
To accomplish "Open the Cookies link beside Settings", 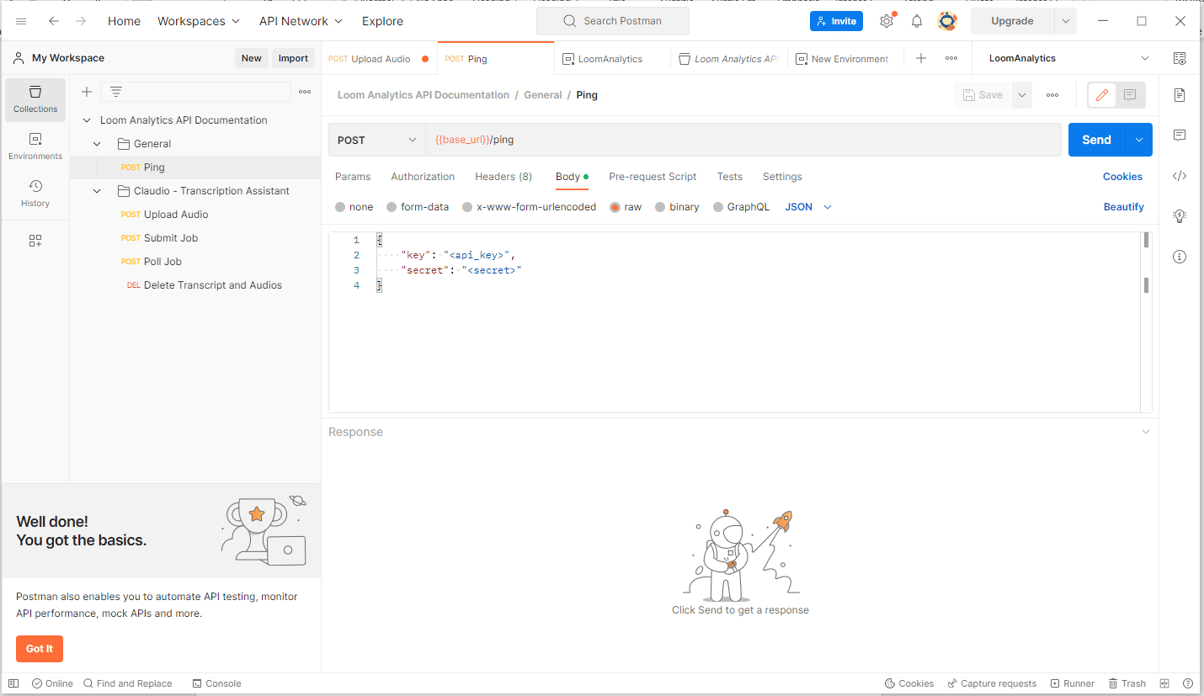I will tap(1122, 176).
